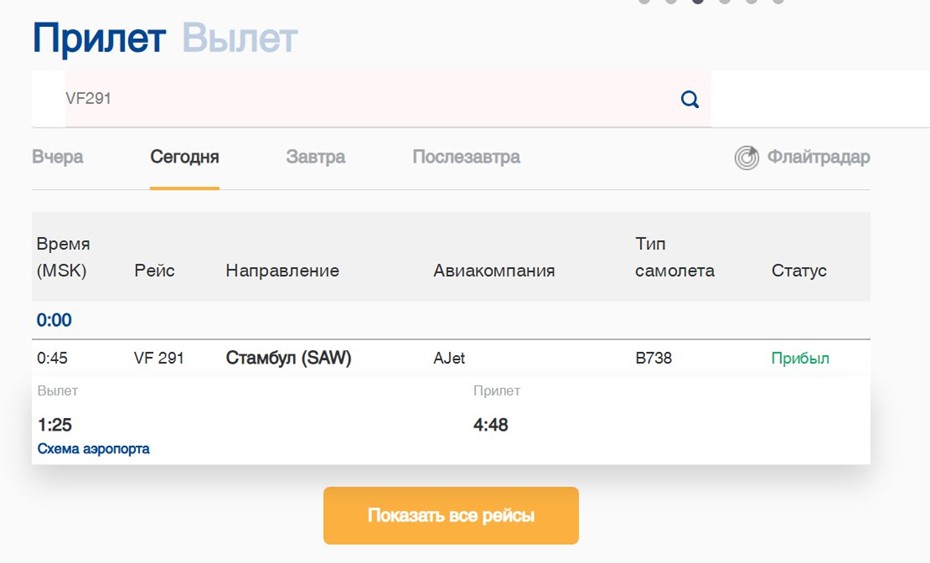Screen dimensions: 930x563
Task: Click the Флайтрадар link text
Action: point(818,157)
